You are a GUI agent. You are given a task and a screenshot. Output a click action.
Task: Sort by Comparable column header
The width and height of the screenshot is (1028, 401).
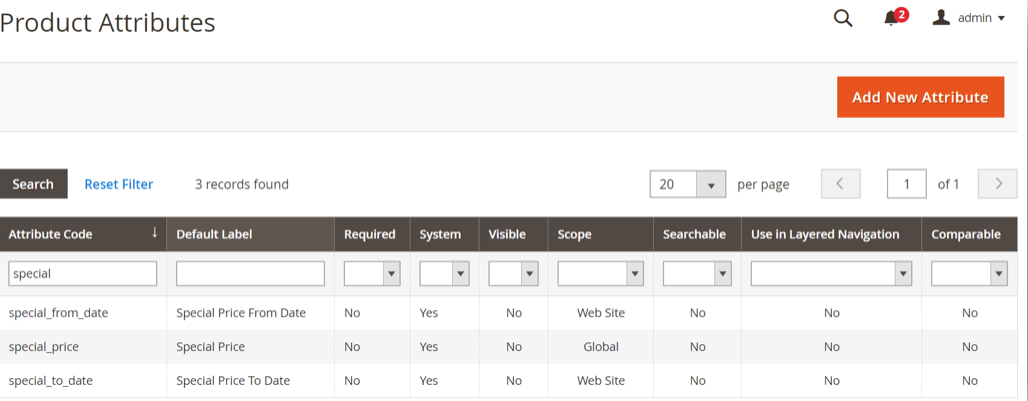pos(969,234)
